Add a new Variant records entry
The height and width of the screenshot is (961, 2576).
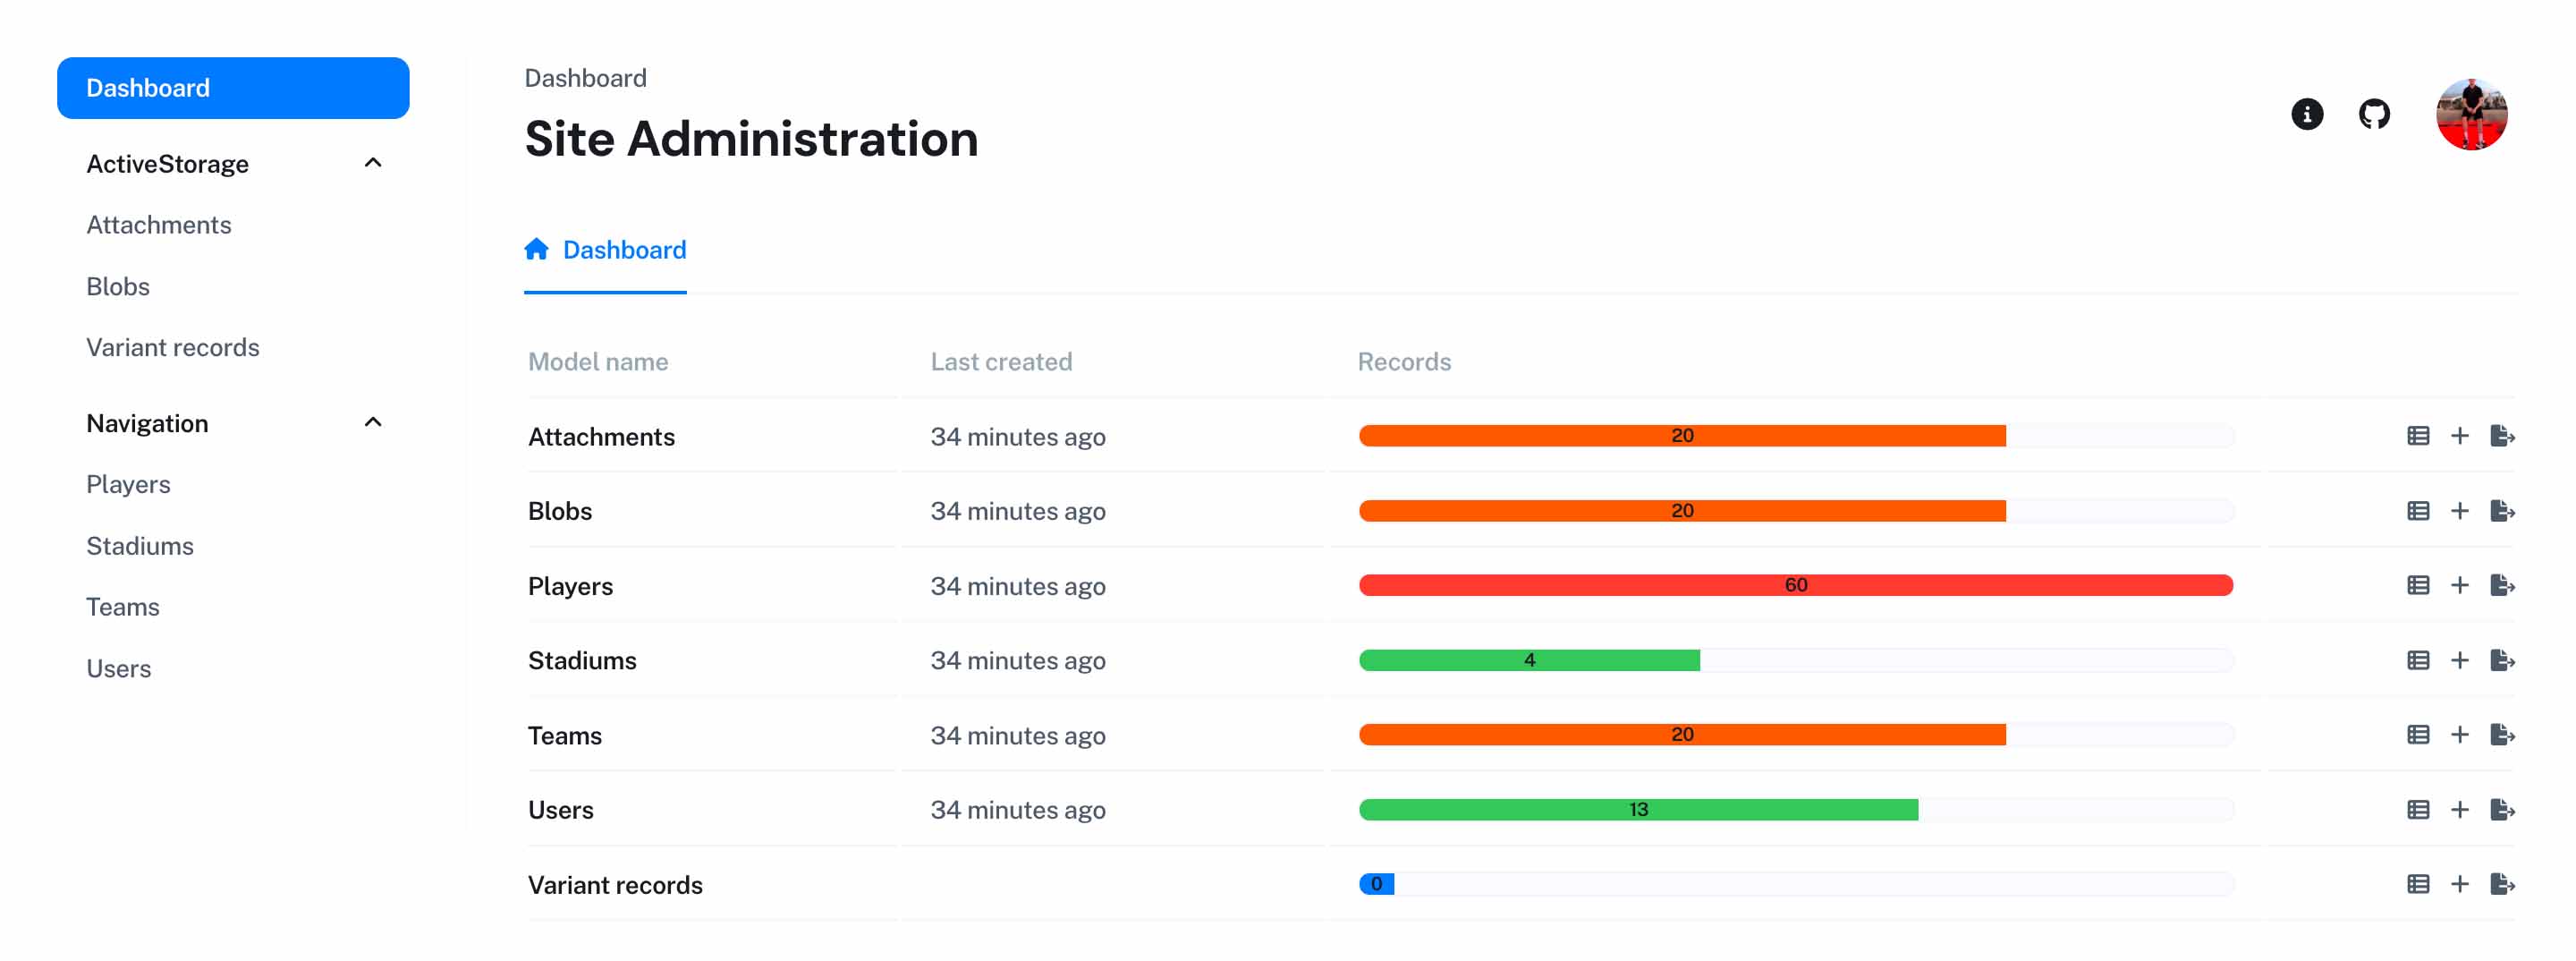[x=2459, y=884]
